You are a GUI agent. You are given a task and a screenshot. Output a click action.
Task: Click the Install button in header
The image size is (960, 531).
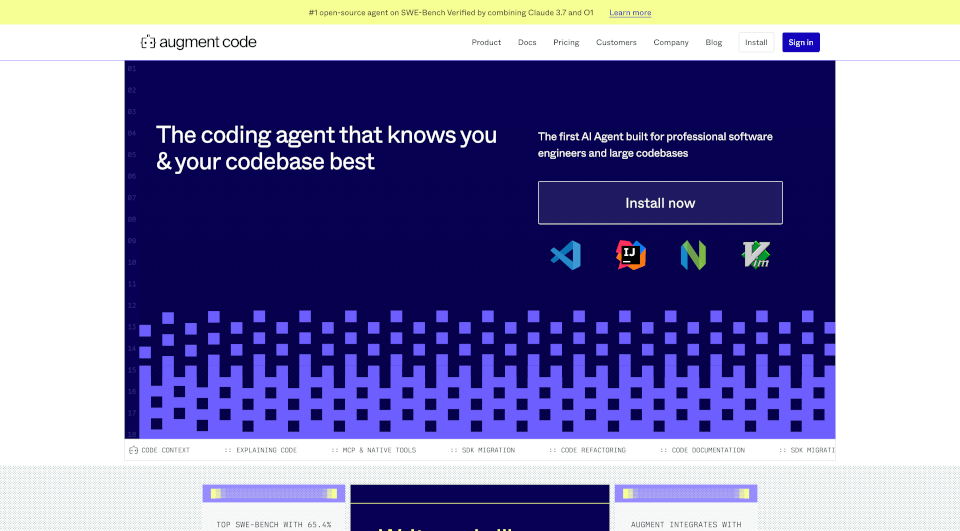click(x=756, y=42)
